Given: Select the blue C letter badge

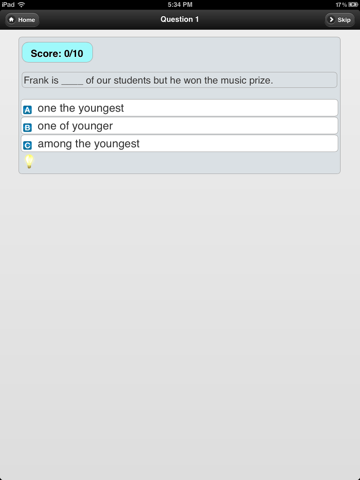Looking at the screenshot, I should (x=27, y=145).
